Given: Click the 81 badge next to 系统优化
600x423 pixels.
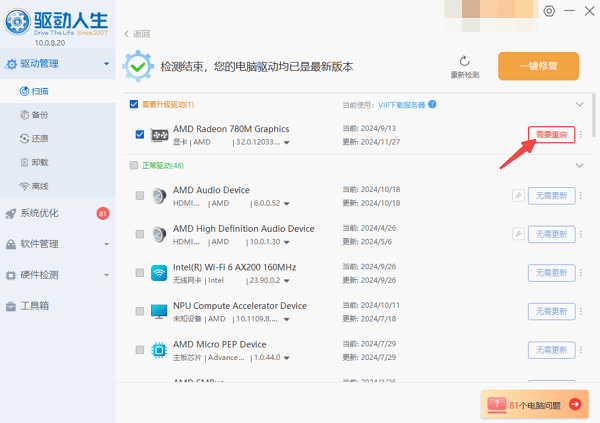Looking at the screenshot, I should (103, 213).
